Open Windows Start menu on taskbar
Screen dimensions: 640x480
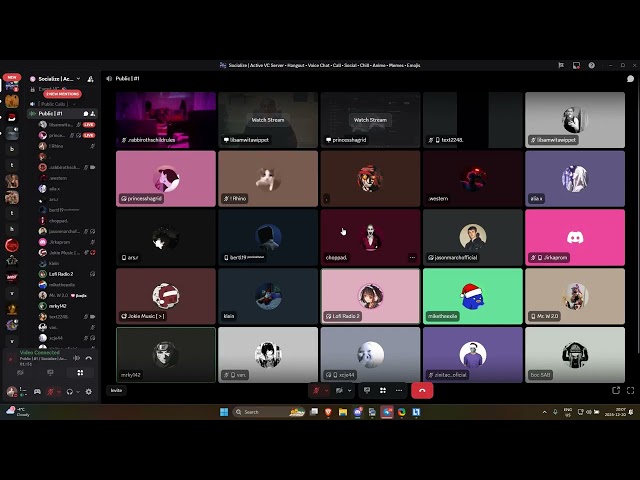click(x=224, y=412)
